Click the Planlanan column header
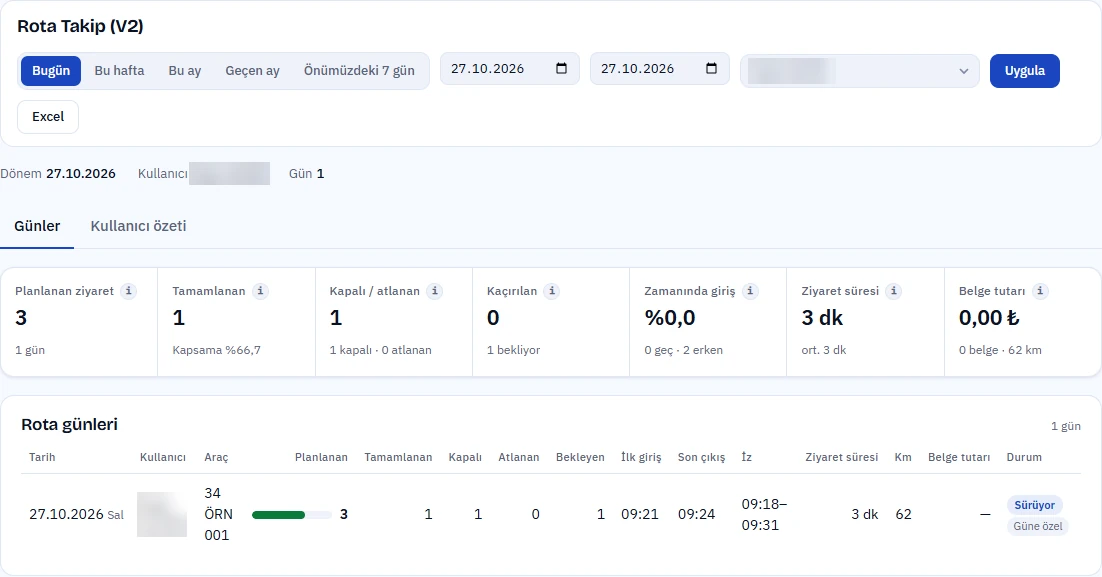 point(321,458)
